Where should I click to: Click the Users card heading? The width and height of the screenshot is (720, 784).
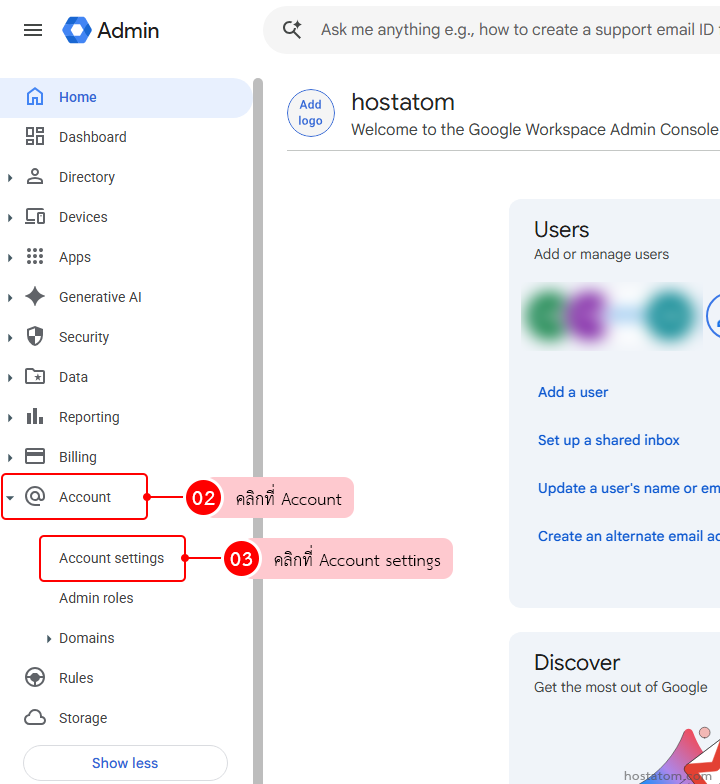pos(562,230)
